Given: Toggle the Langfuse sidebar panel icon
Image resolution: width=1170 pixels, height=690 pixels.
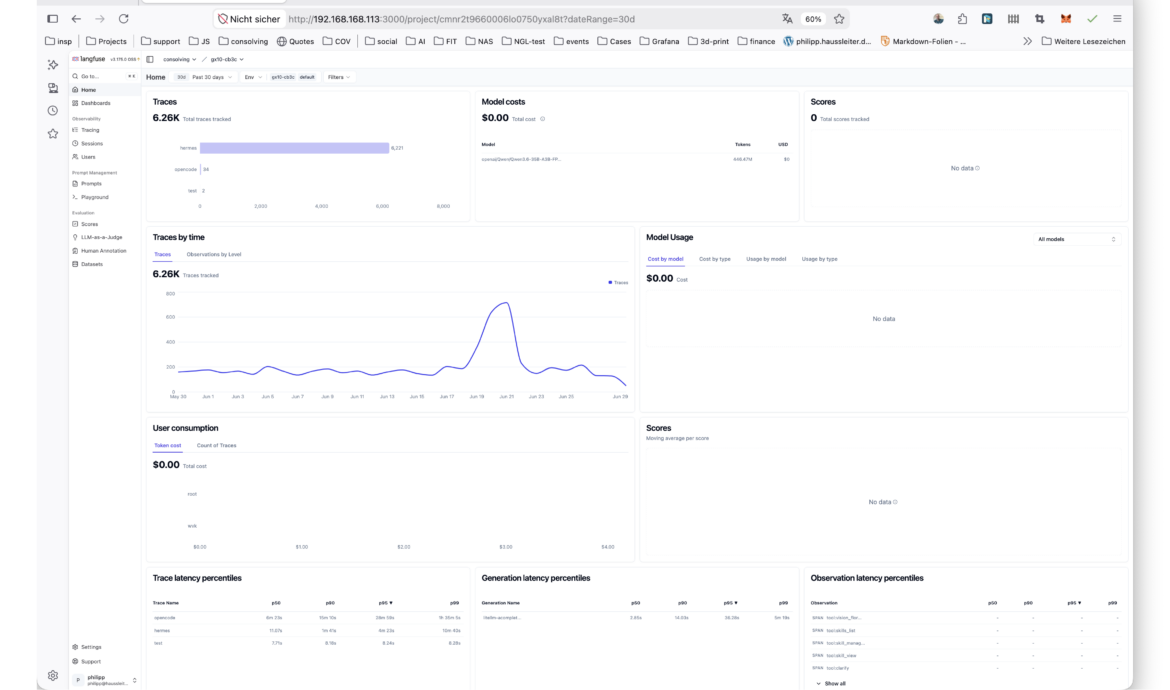Looking at the screenshot, I should [150, 59].
